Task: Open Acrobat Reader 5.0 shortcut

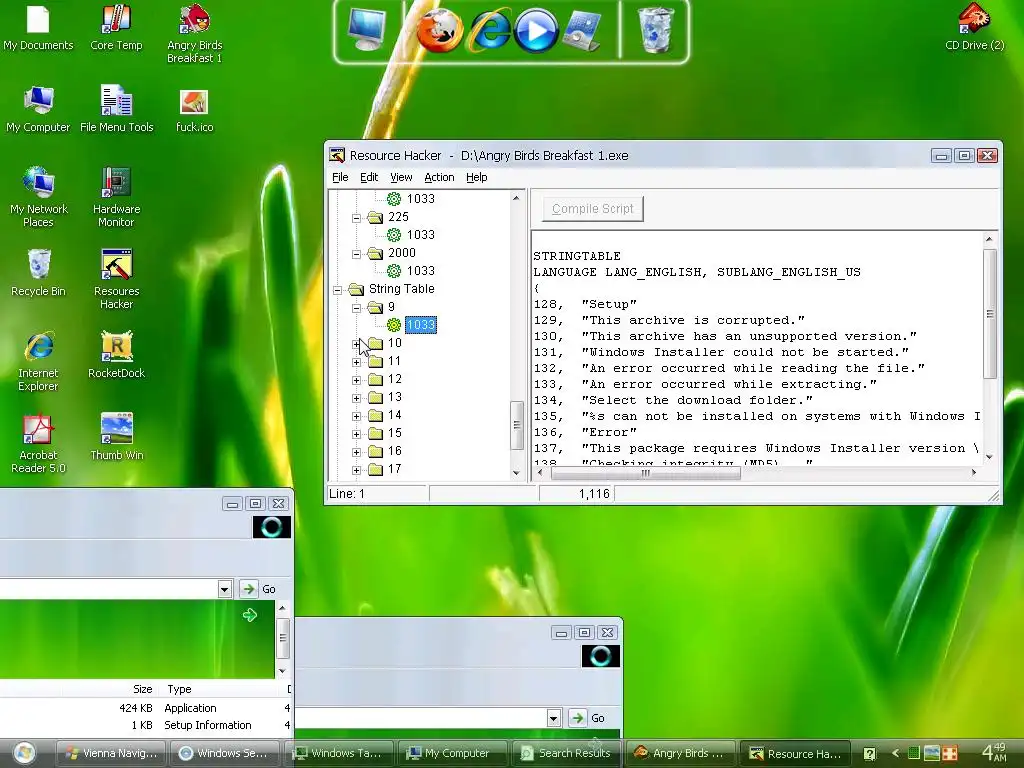Action: pyautogui.click(x=38, y=443)
